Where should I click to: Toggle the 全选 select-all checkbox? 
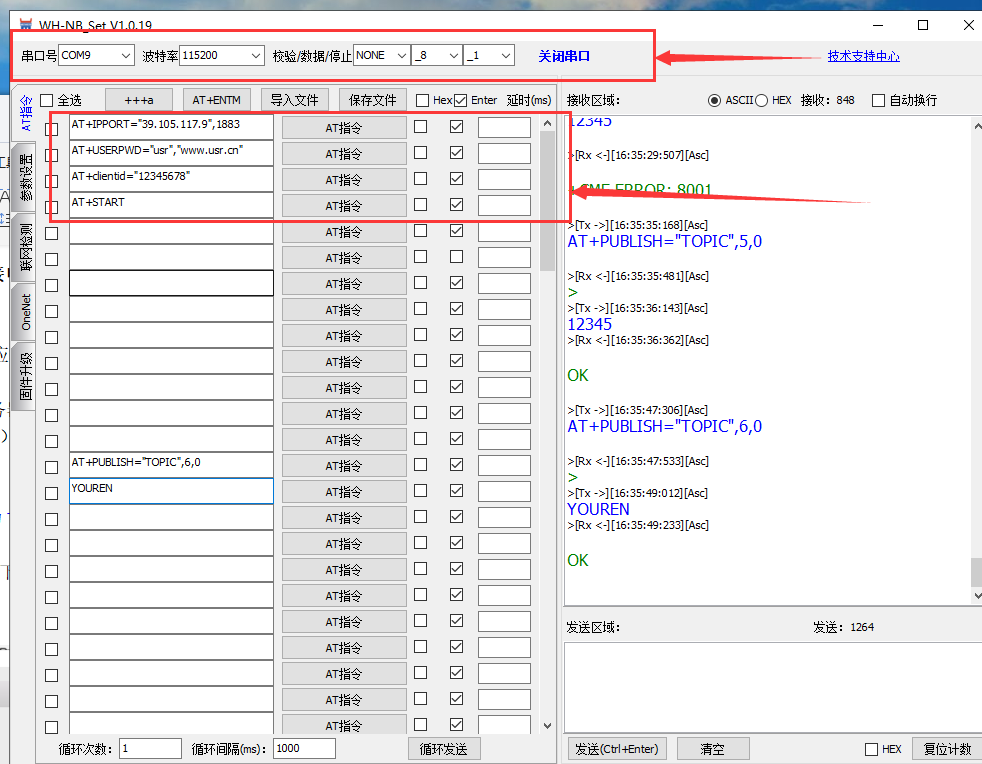click(46, 101)
